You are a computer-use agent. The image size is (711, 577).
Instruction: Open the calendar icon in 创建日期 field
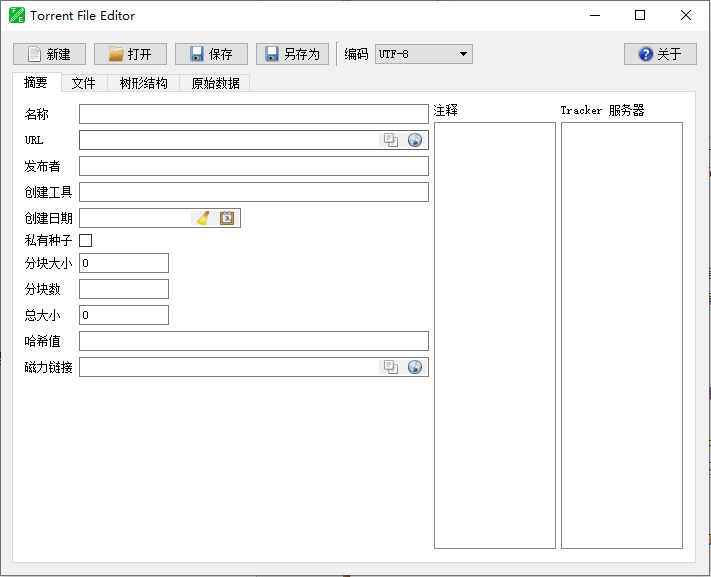[227, 218]
